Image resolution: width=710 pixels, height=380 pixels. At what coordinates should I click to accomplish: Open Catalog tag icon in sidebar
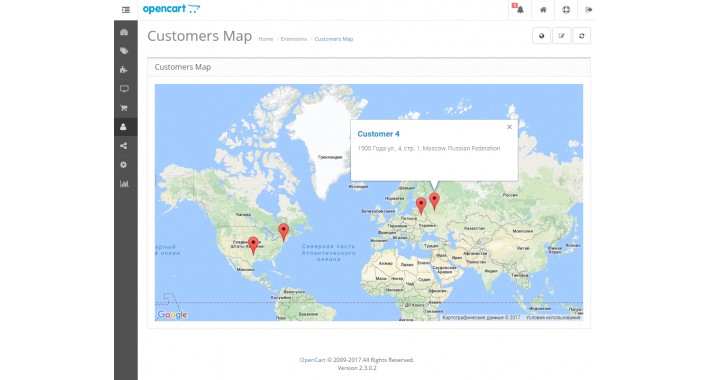pos(124,51)
